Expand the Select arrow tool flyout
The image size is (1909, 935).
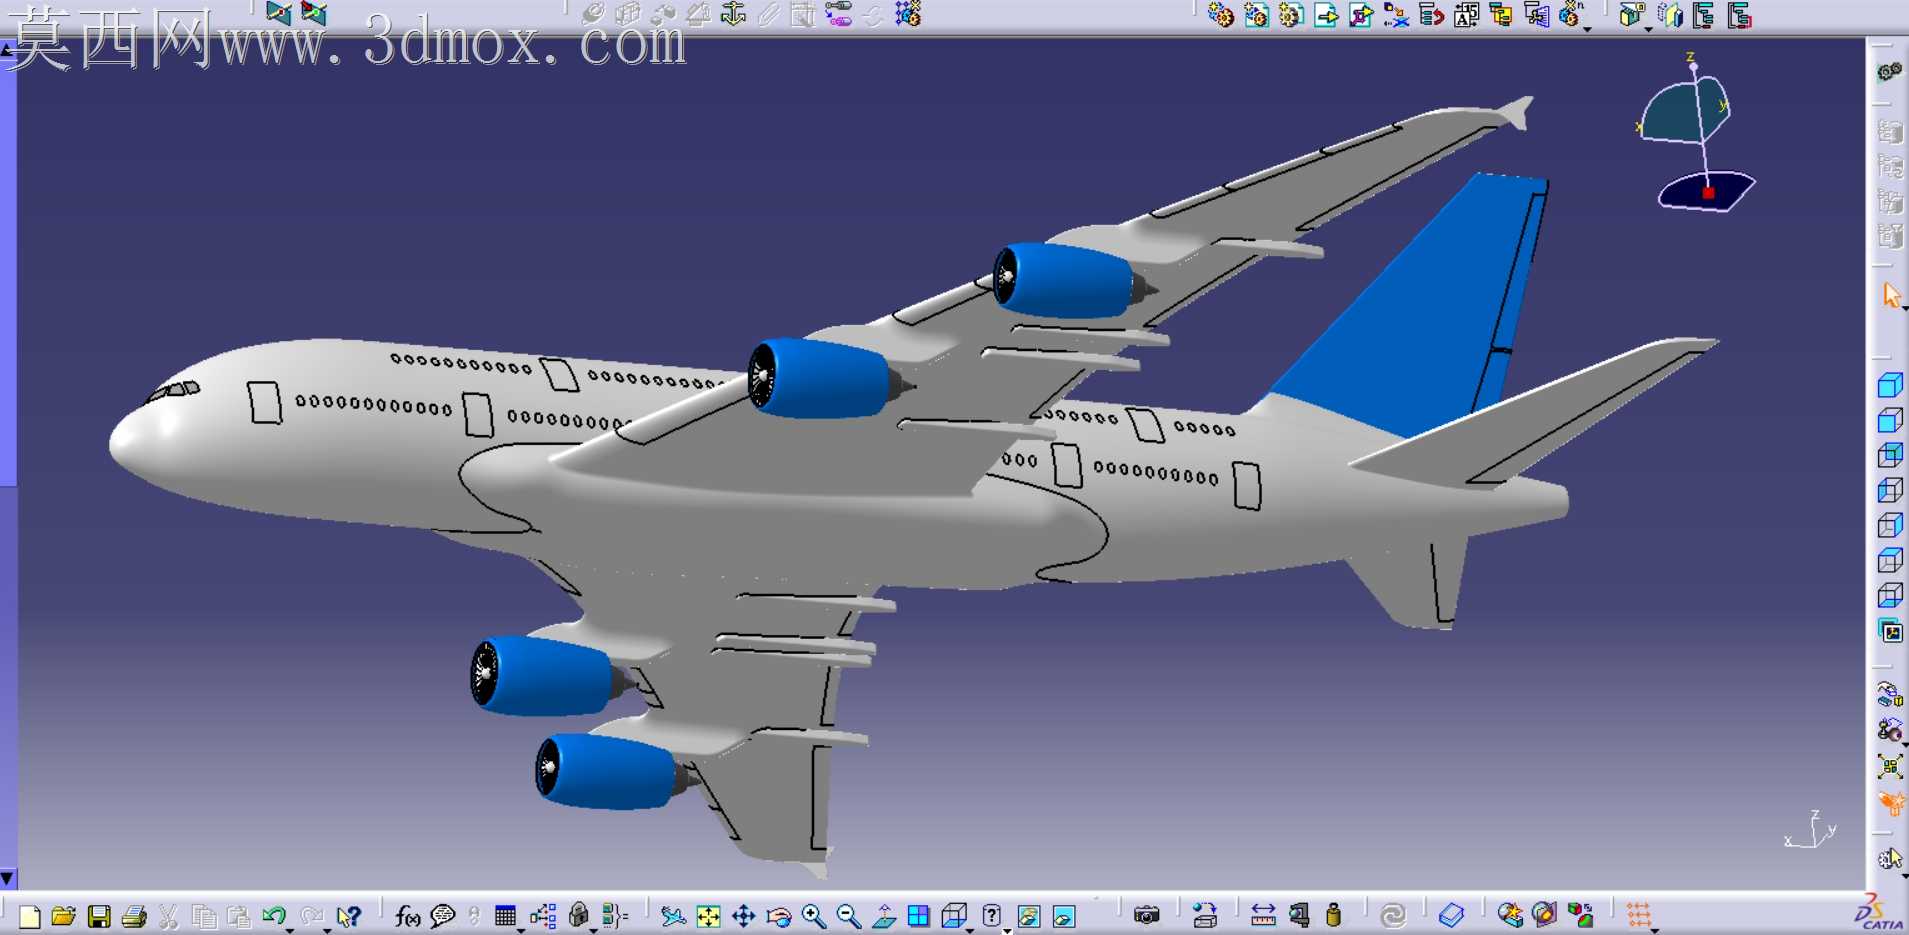1904,309
